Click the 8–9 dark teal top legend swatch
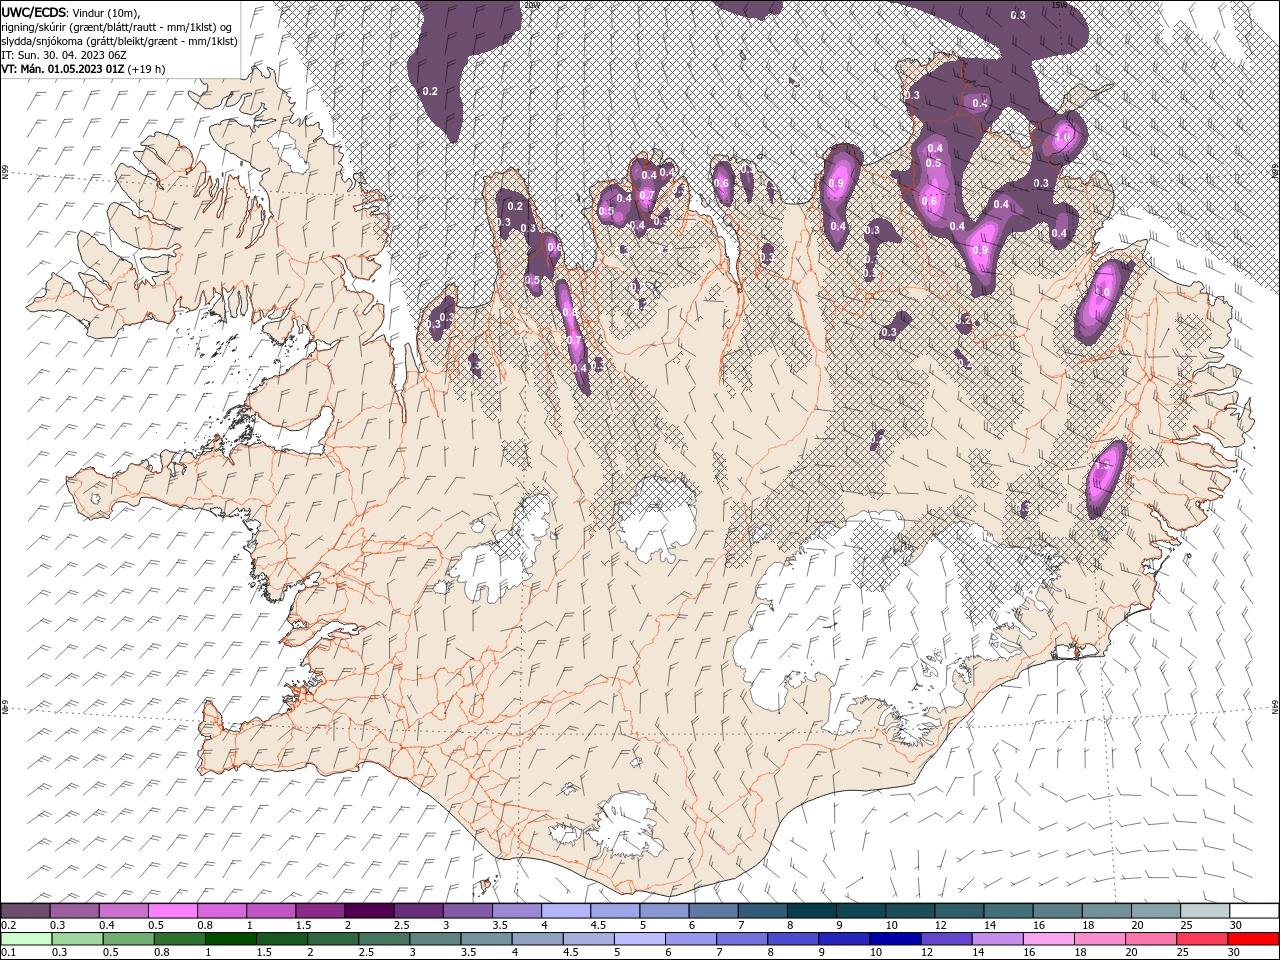 (x=811, y=910)
